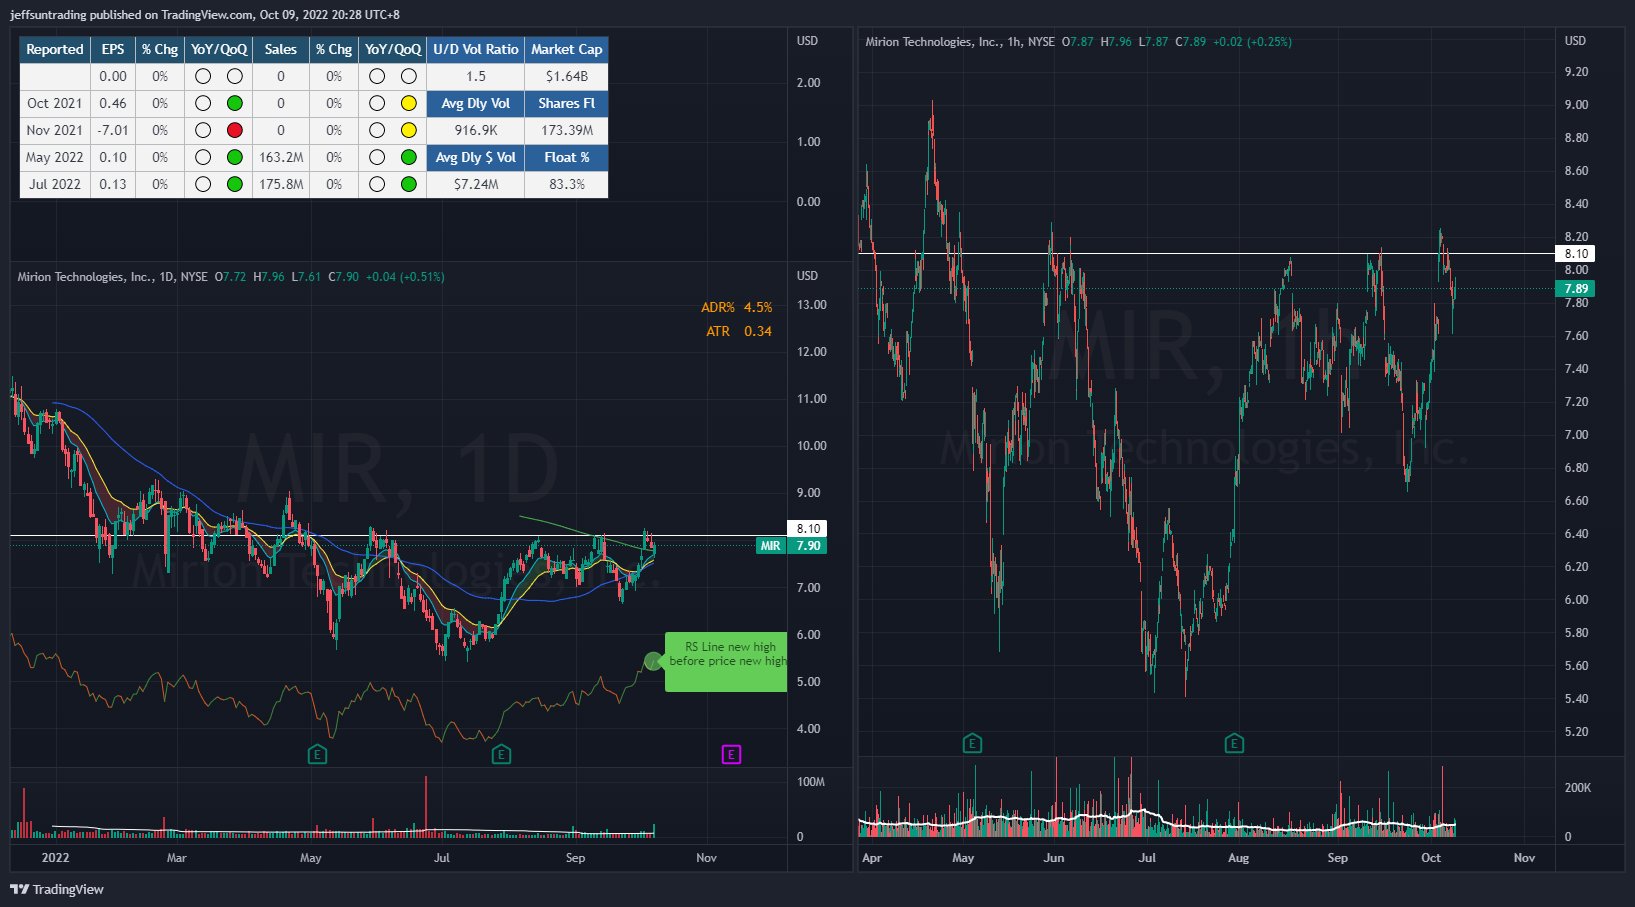Select the yellow circle in the Nov 2021 row
1635x907 pixels.
click(x=408, y=130)
